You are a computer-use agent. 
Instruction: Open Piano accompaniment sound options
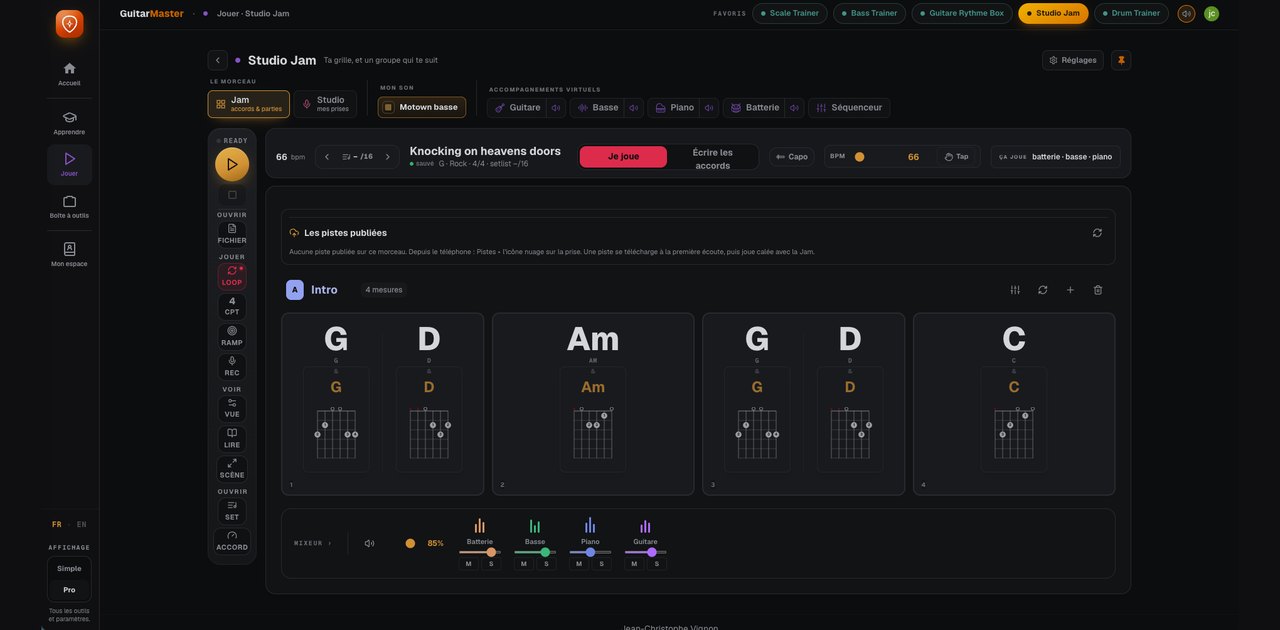pyautogui.click(x=709, y=108)
